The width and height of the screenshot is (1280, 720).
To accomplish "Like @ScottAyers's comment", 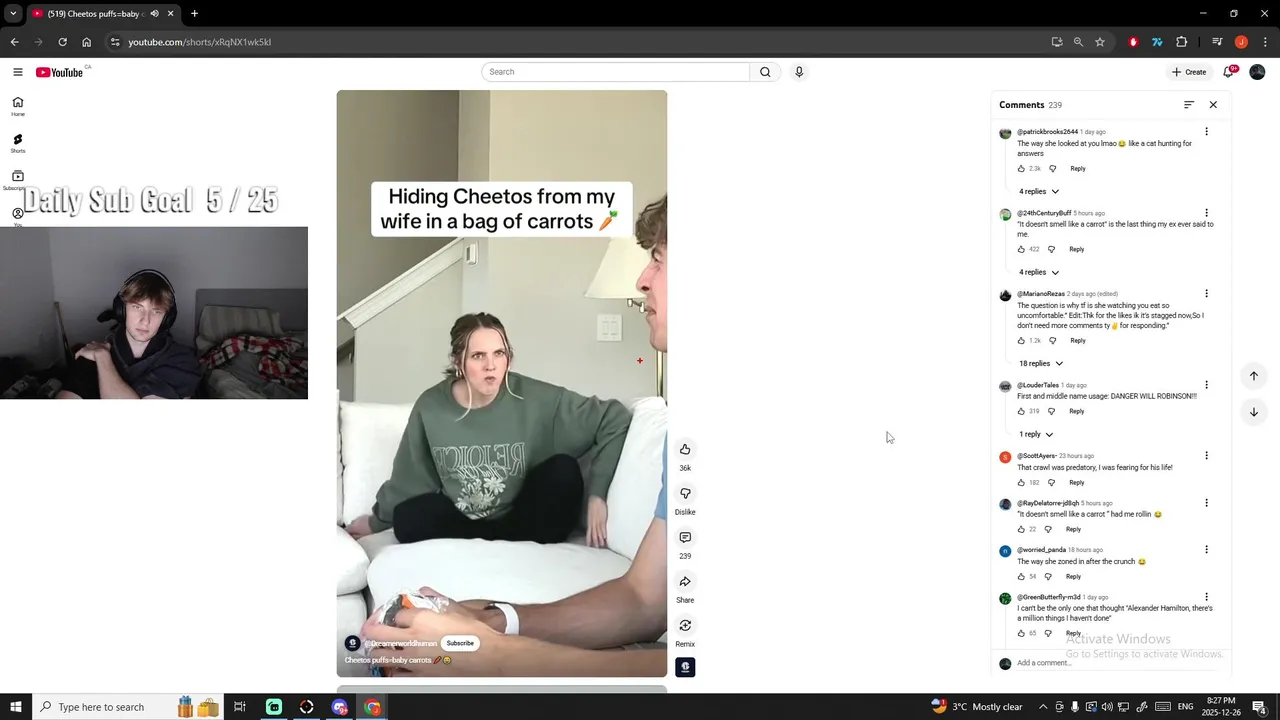I will click(1021, 483).
